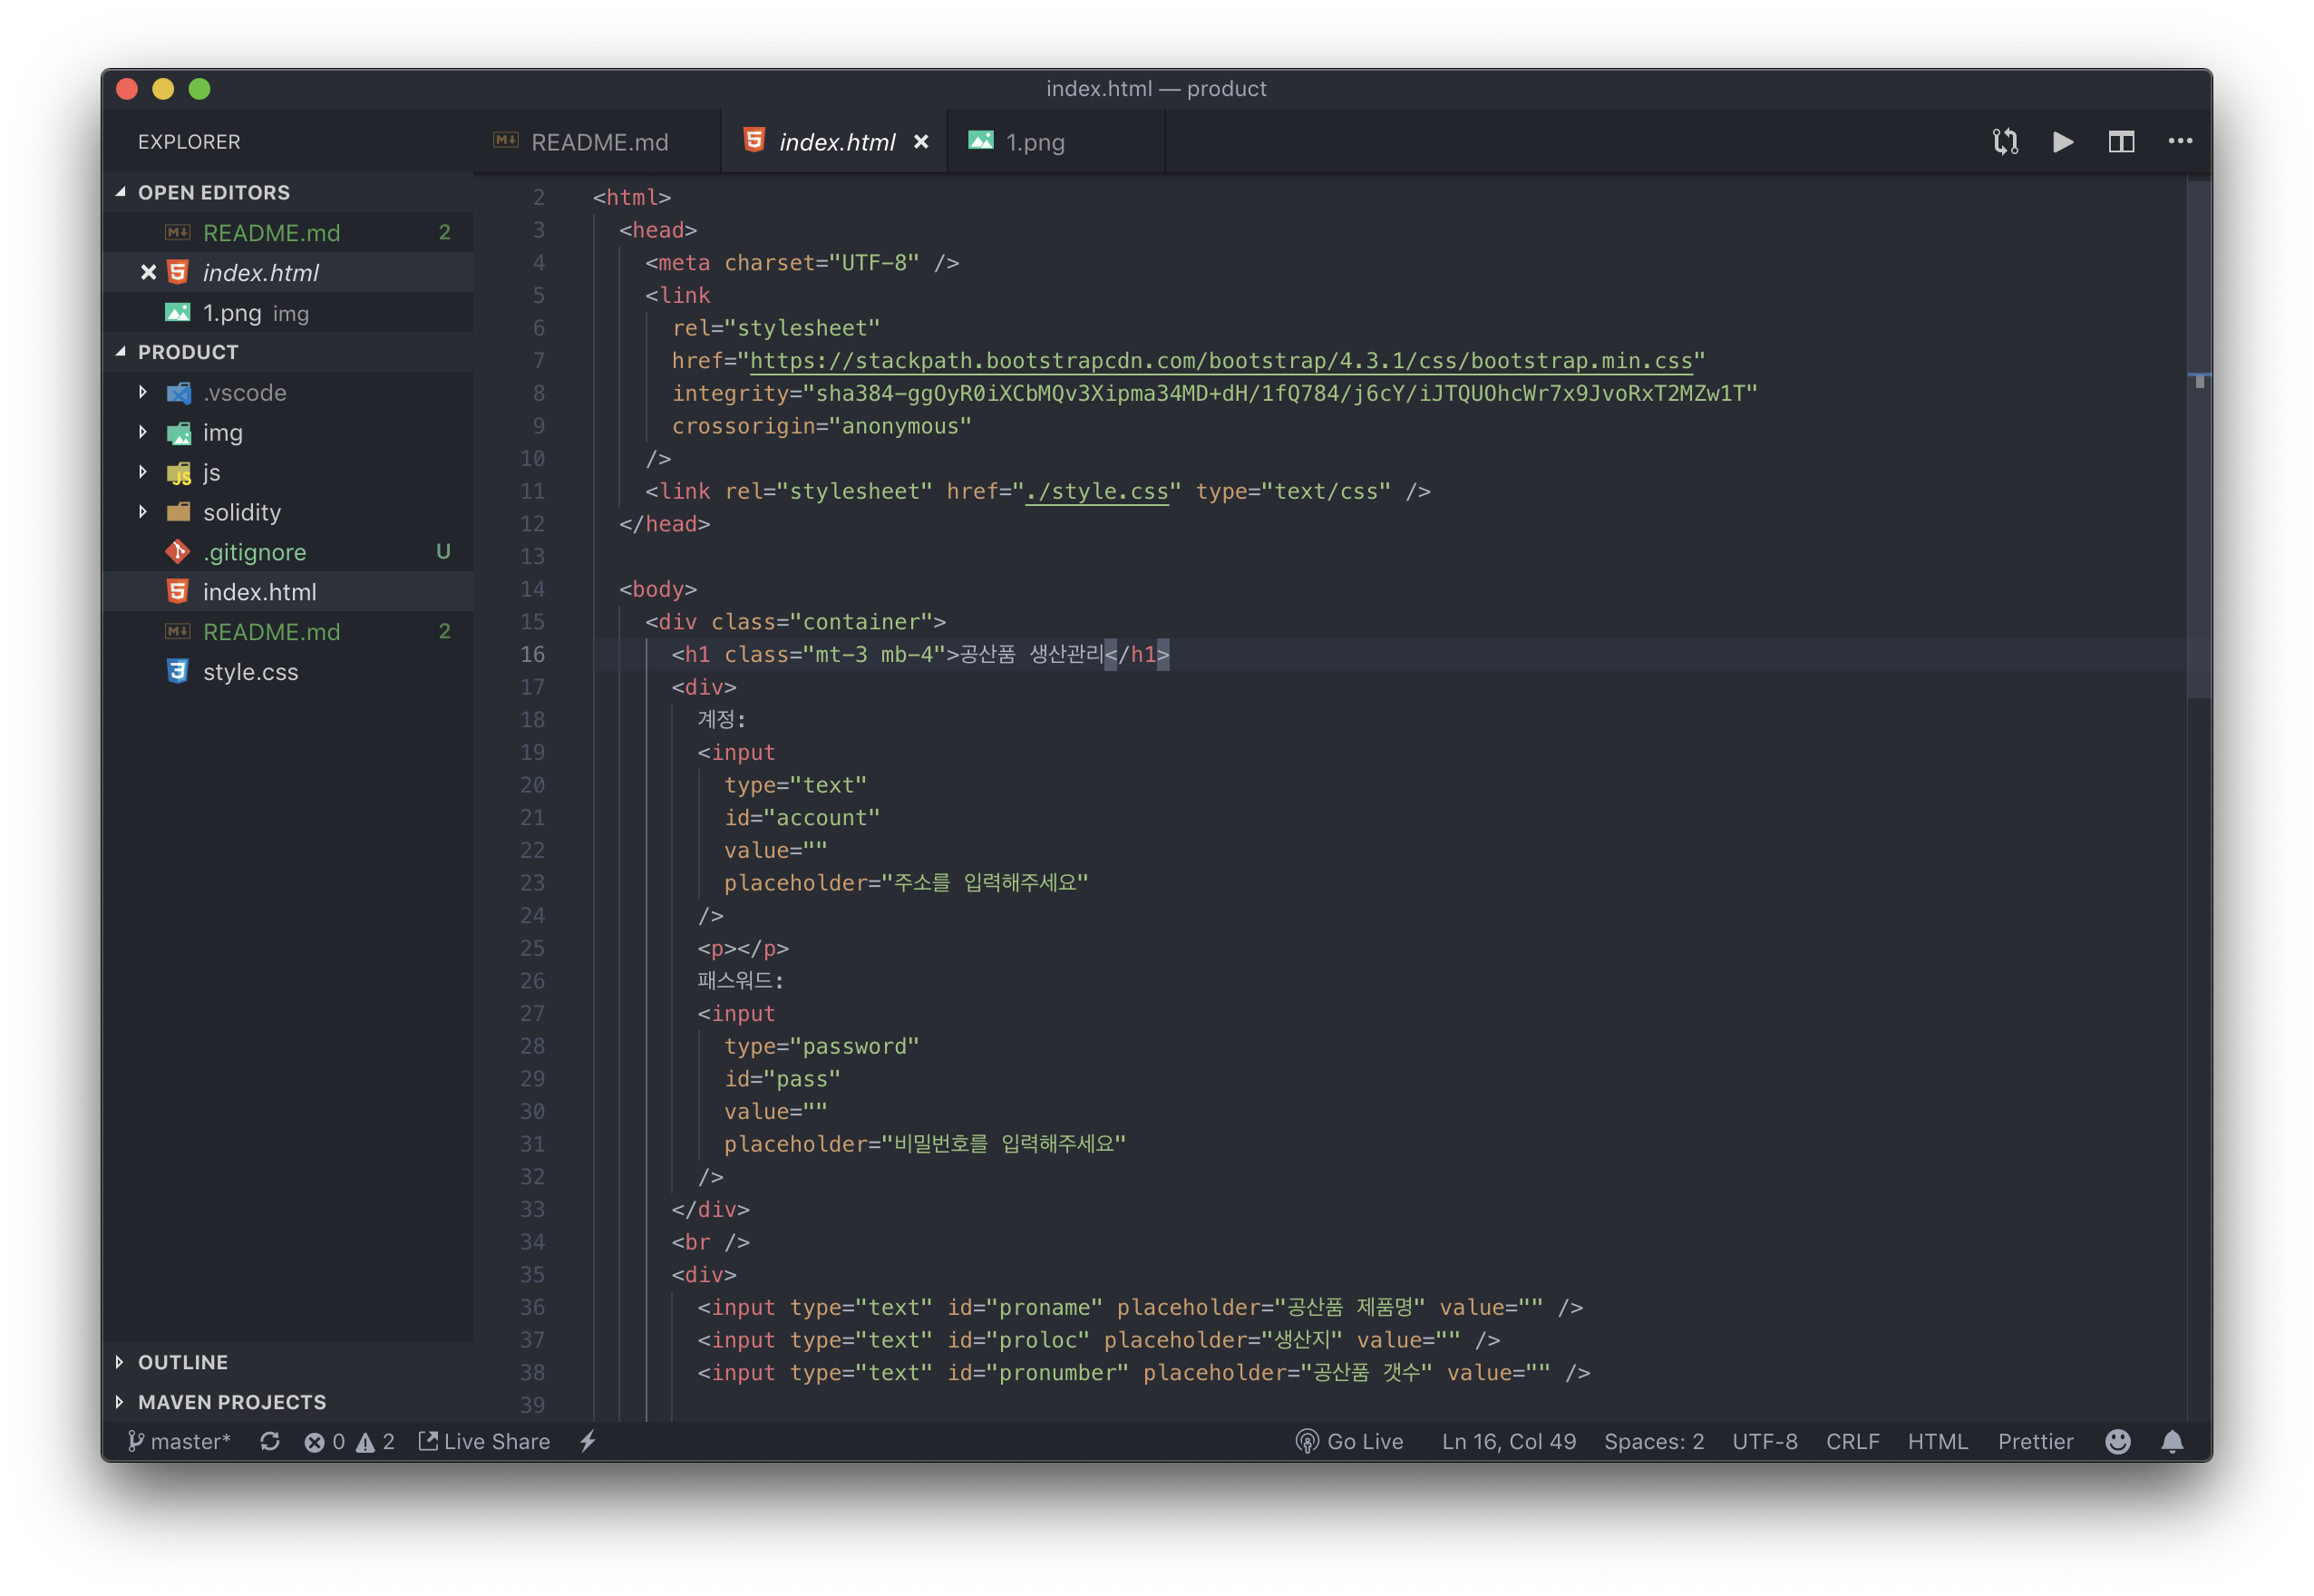Click the errors and warnings count indicator
The height and width of the screenshot is (1596, 2314).
[349, 1441]
